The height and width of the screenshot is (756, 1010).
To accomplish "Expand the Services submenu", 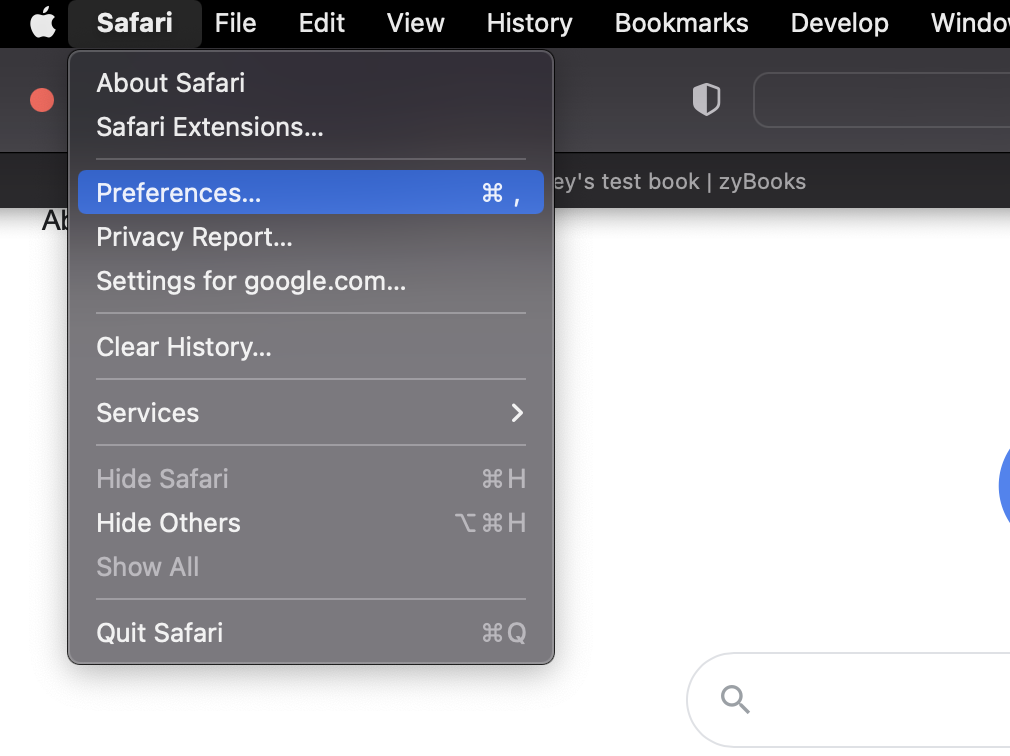I will [x=310, y=413].
